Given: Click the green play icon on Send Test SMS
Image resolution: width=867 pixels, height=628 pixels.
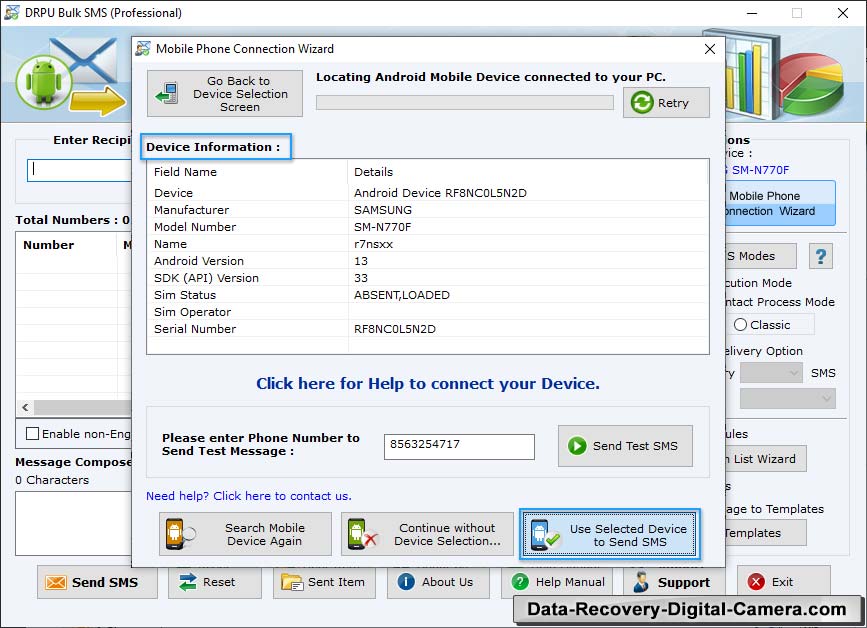Looking at the screenshot, I should coord(577,446).
